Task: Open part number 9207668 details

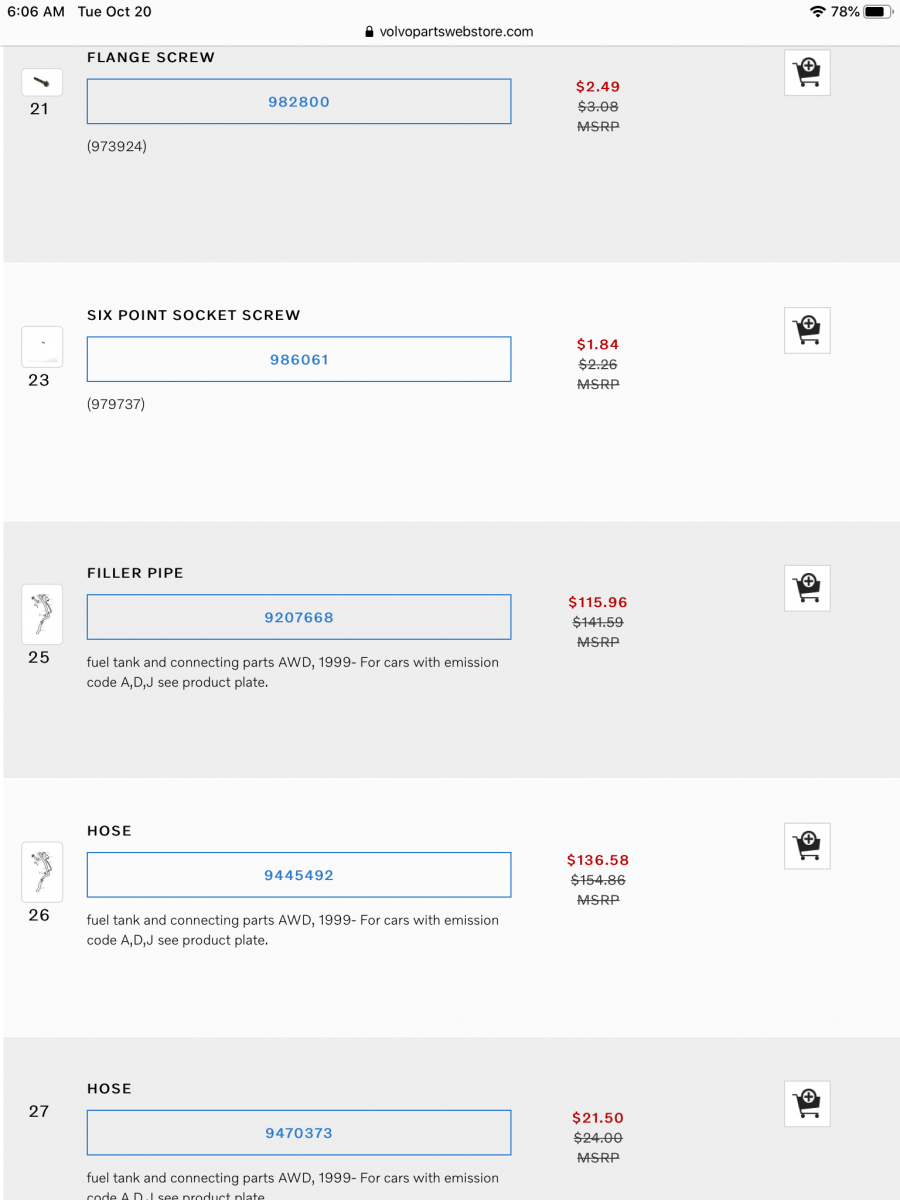Action: pyautogui.click(x=298, y=617)
